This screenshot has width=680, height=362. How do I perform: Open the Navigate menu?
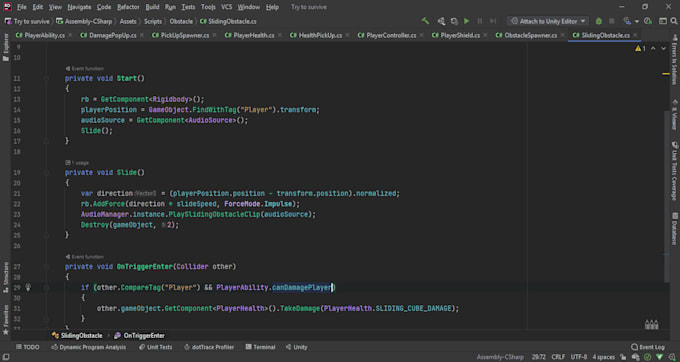(79, 7)
